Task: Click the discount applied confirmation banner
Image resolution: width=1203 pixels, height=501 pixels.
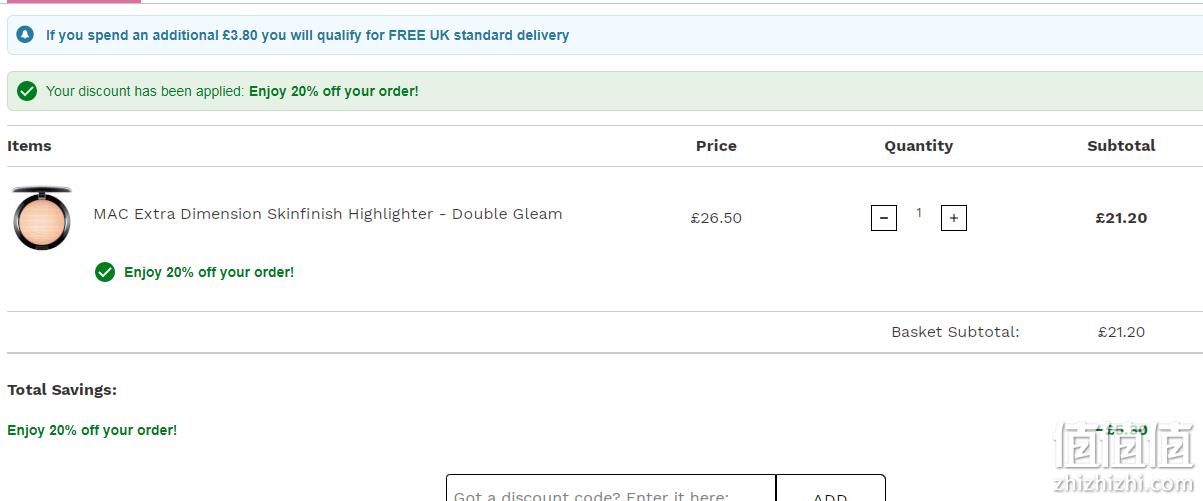Action: (605, 91)
